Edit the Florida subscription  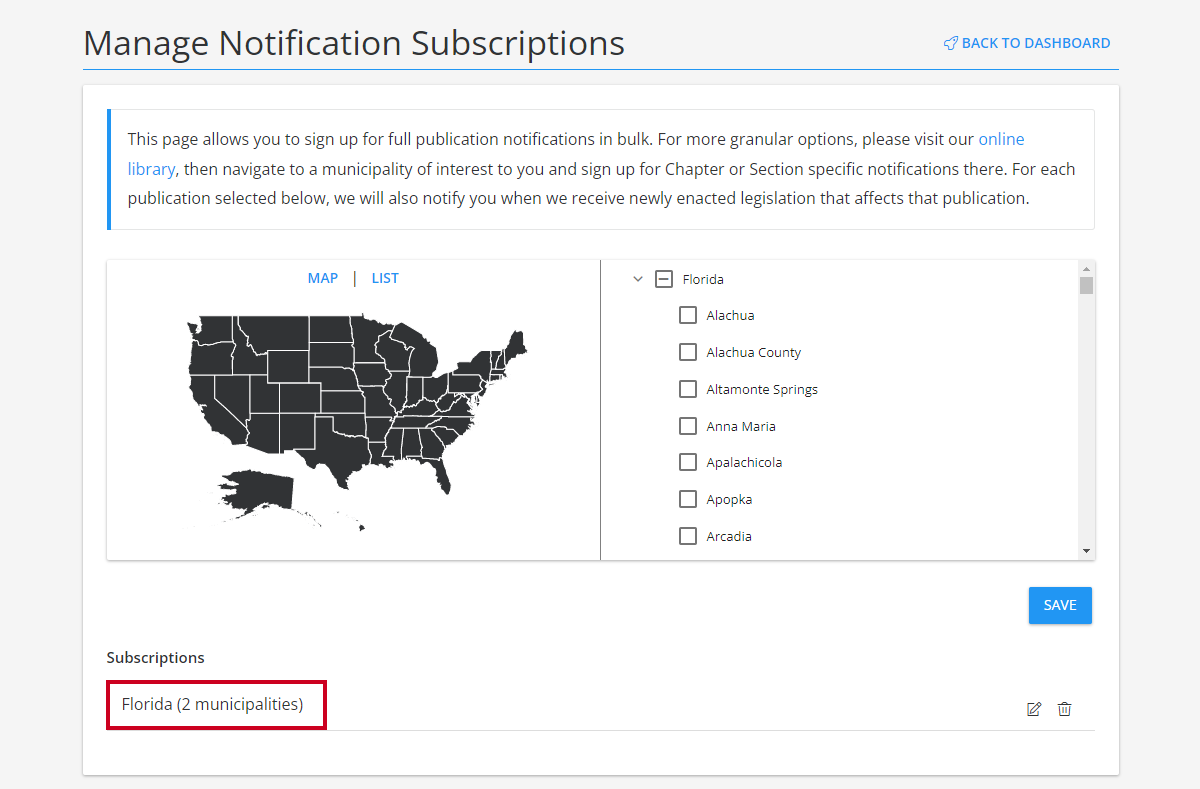coord(1034,709)
